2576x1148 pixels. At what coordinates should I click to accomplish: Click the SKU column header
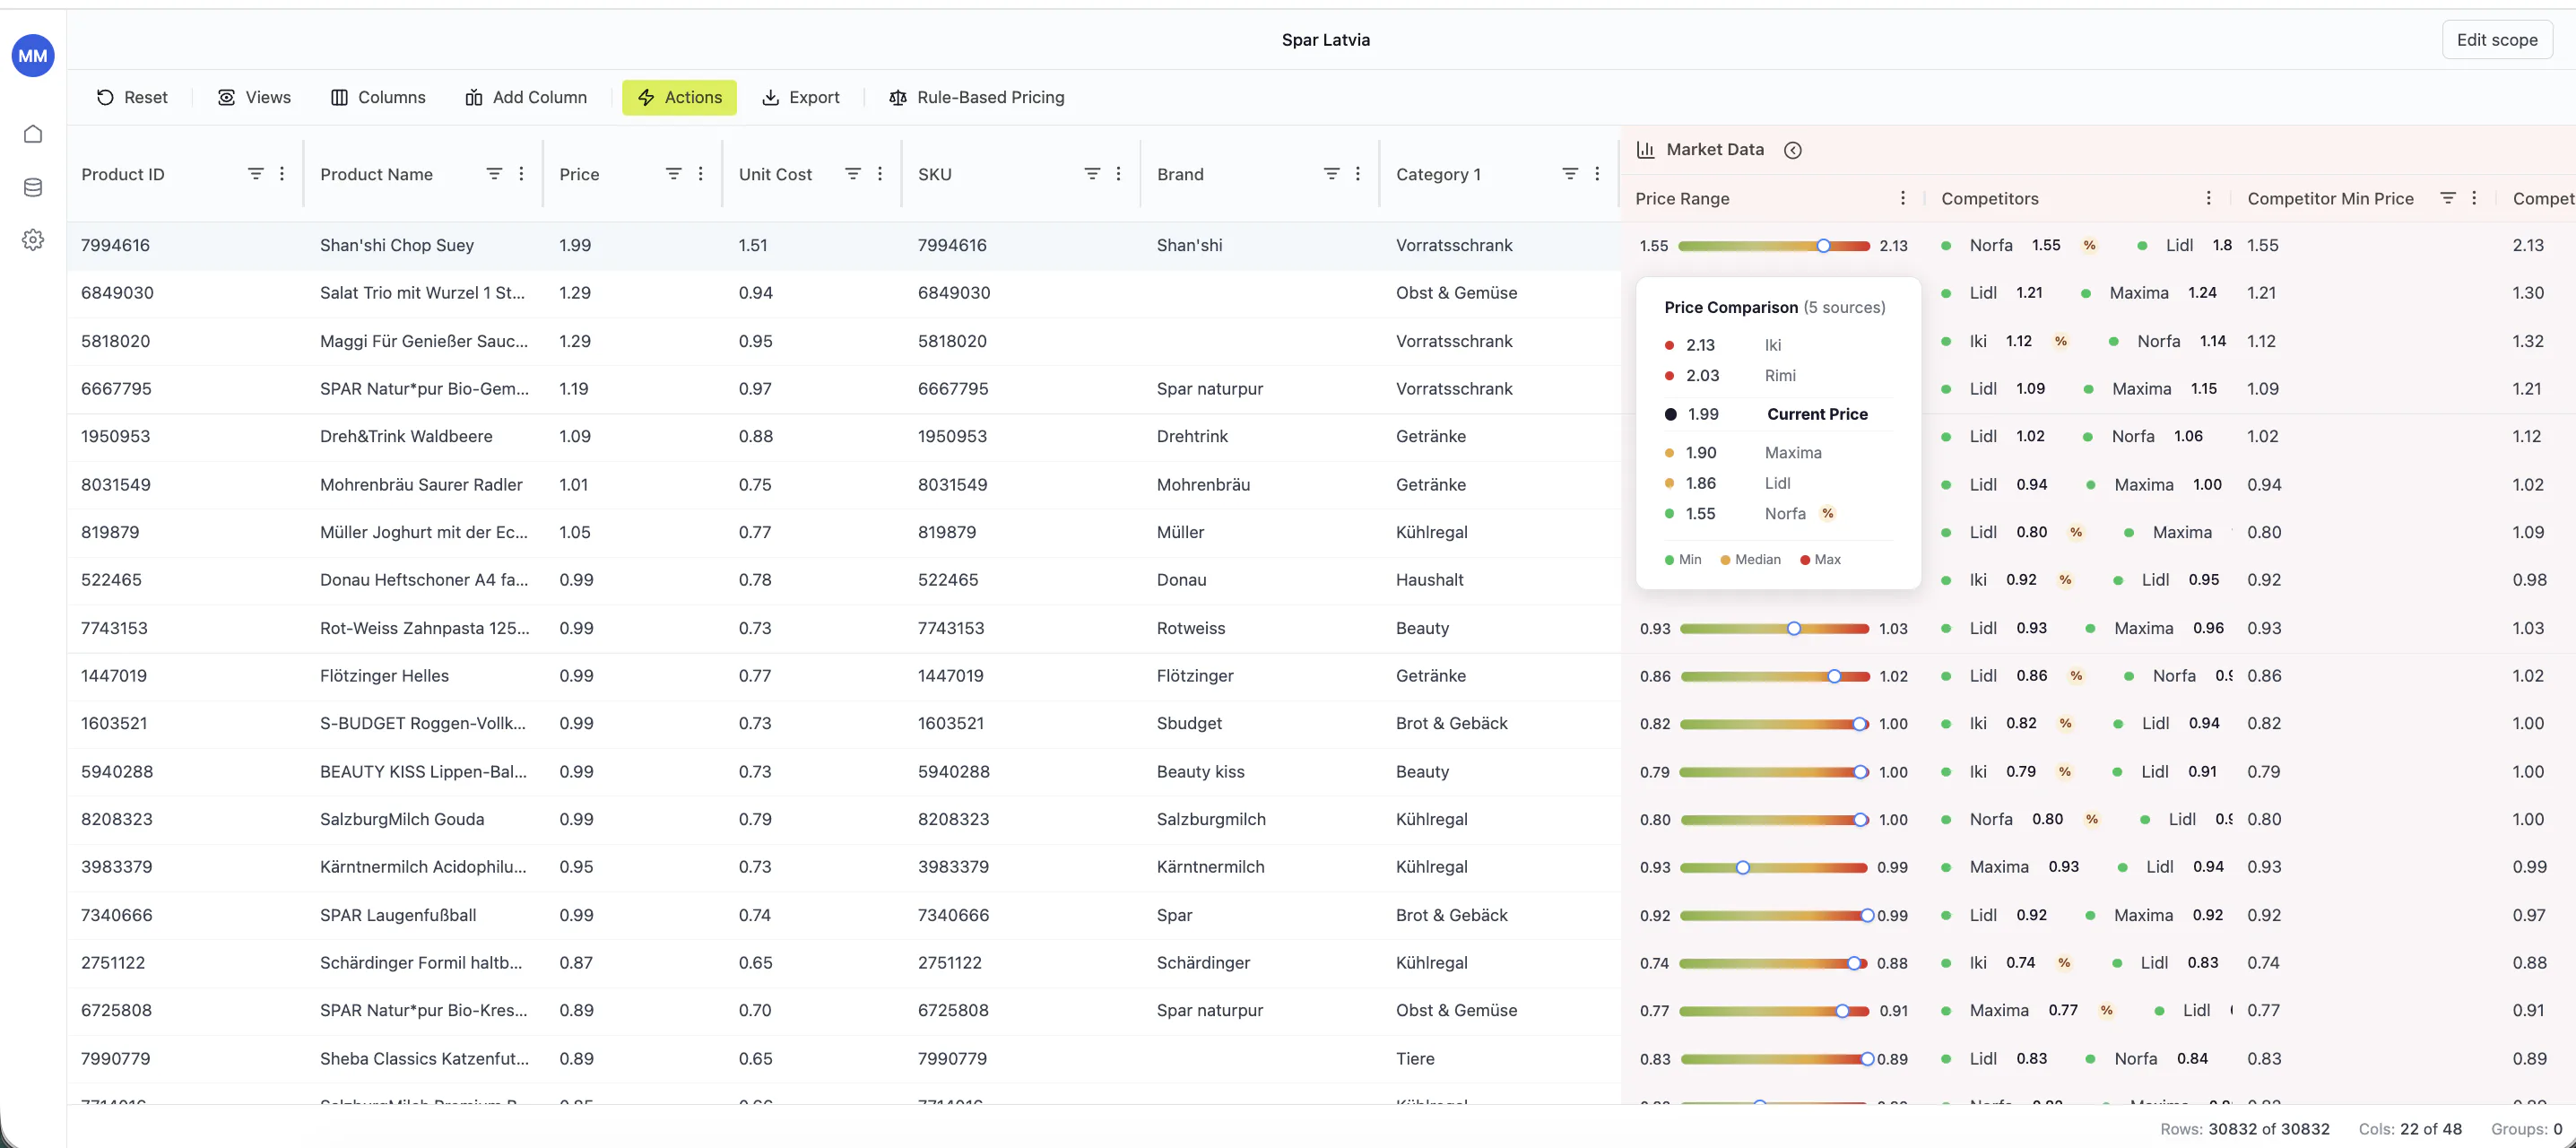(934, 174)
